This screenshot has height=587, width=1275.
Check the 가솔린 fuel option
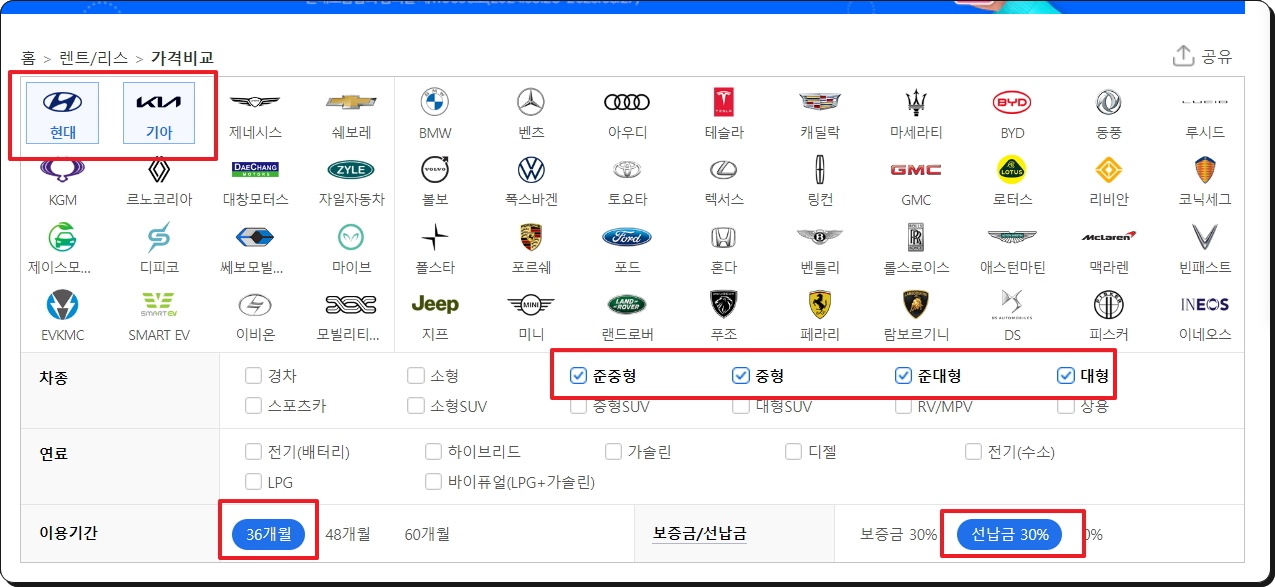click(613, 452)
